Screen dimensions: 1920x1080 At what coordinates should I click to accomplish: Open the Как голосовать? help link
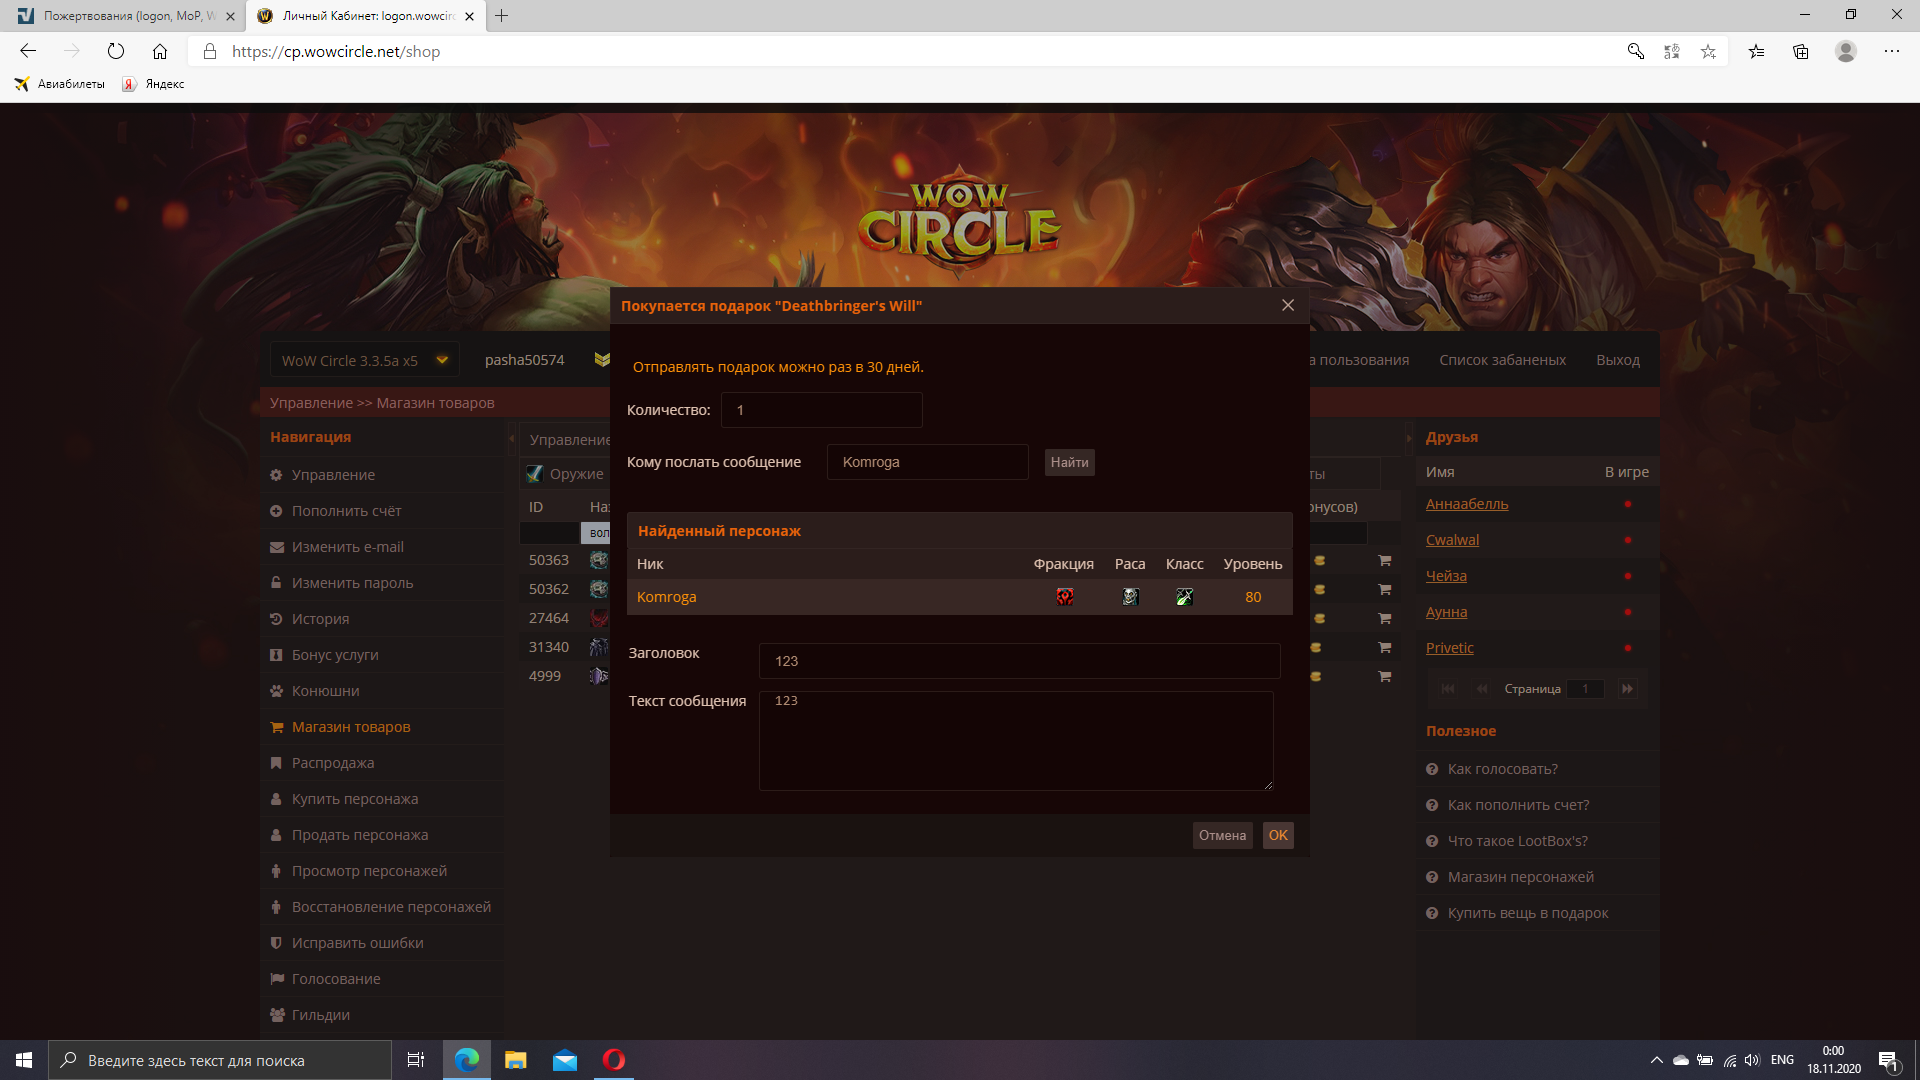click(x=1502, y=769)
